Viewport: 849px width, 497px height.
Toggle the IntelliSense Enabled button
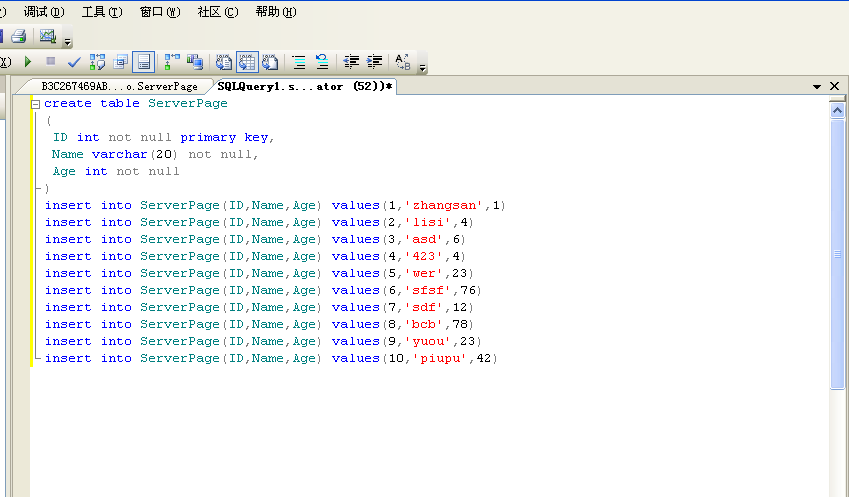pyautogui.click(x=144, y=62)
